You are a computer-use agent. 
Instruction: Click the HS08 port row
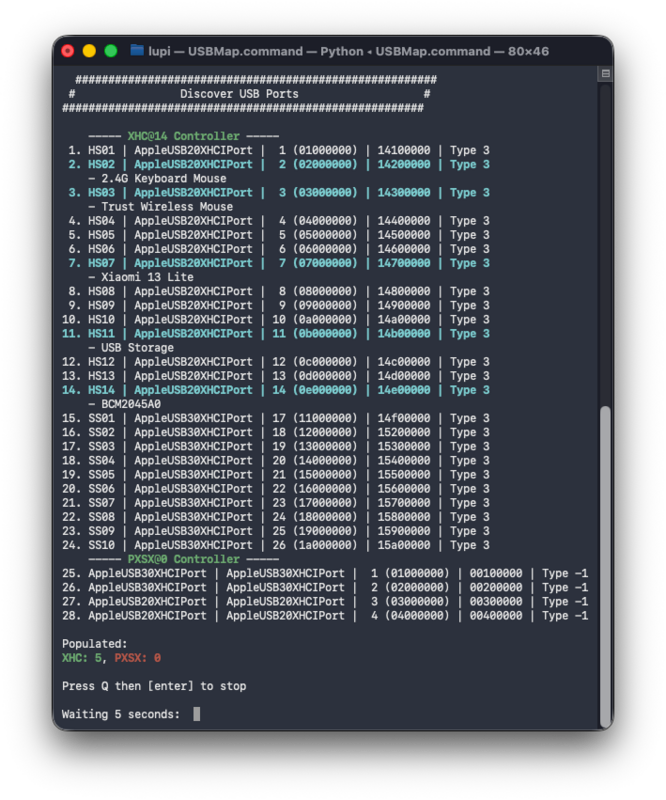[279, 291]
